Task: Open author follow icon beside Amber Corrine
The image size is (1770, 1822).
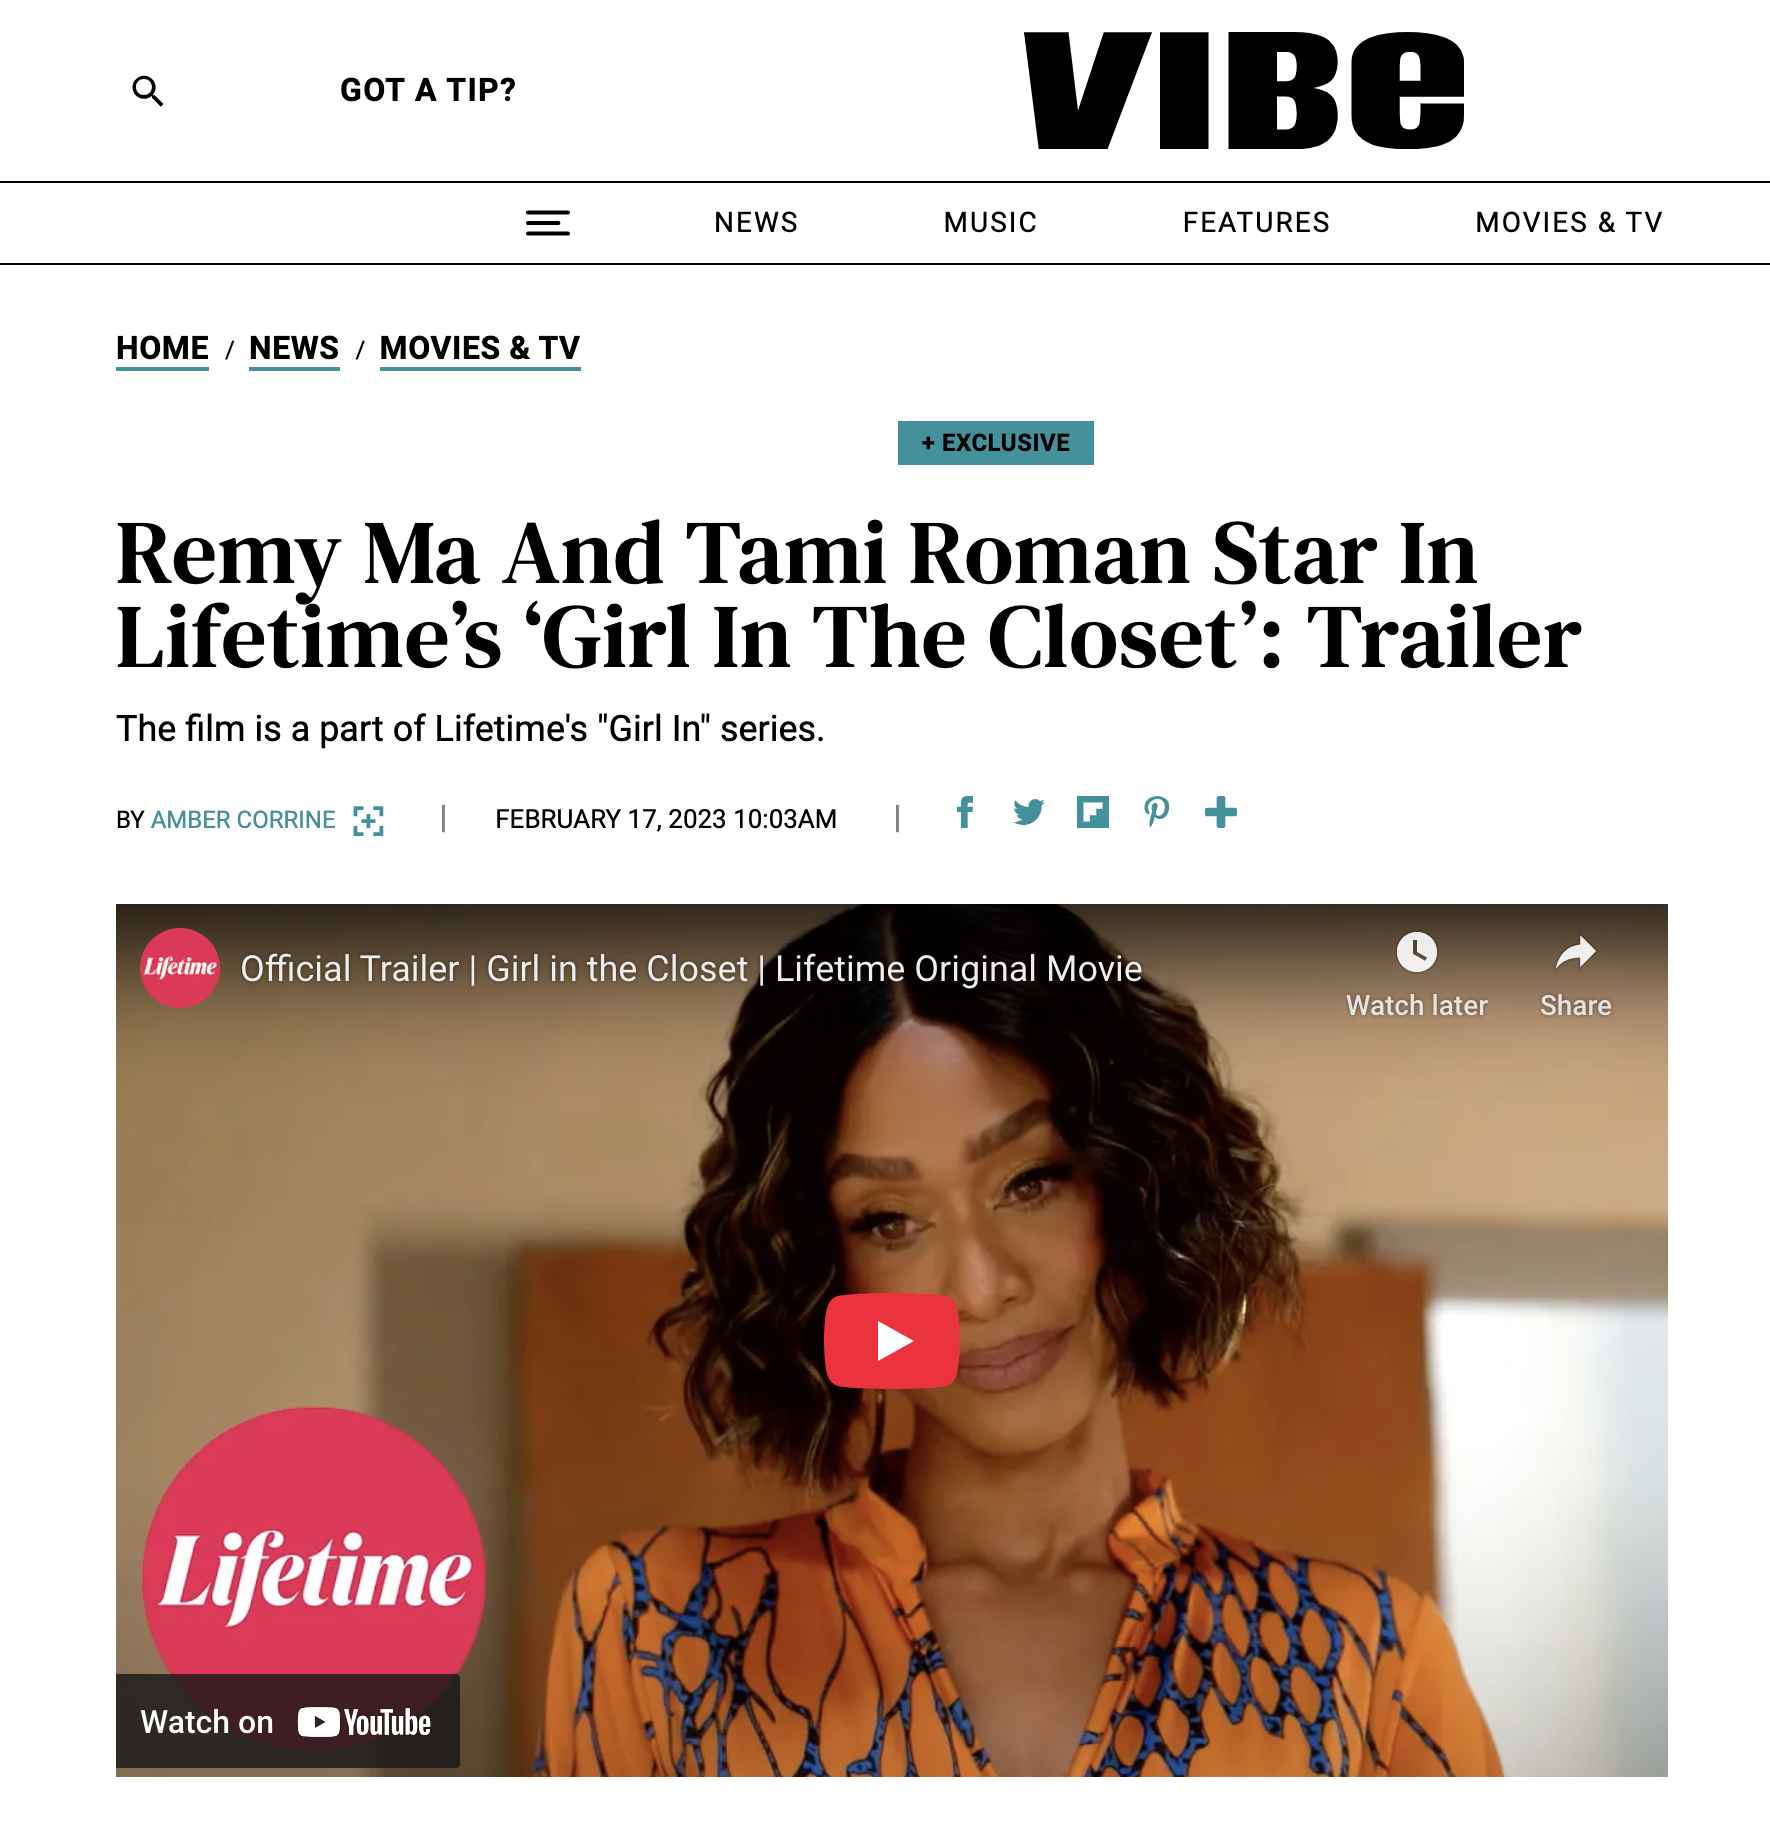Action: [x=368, y=820]
